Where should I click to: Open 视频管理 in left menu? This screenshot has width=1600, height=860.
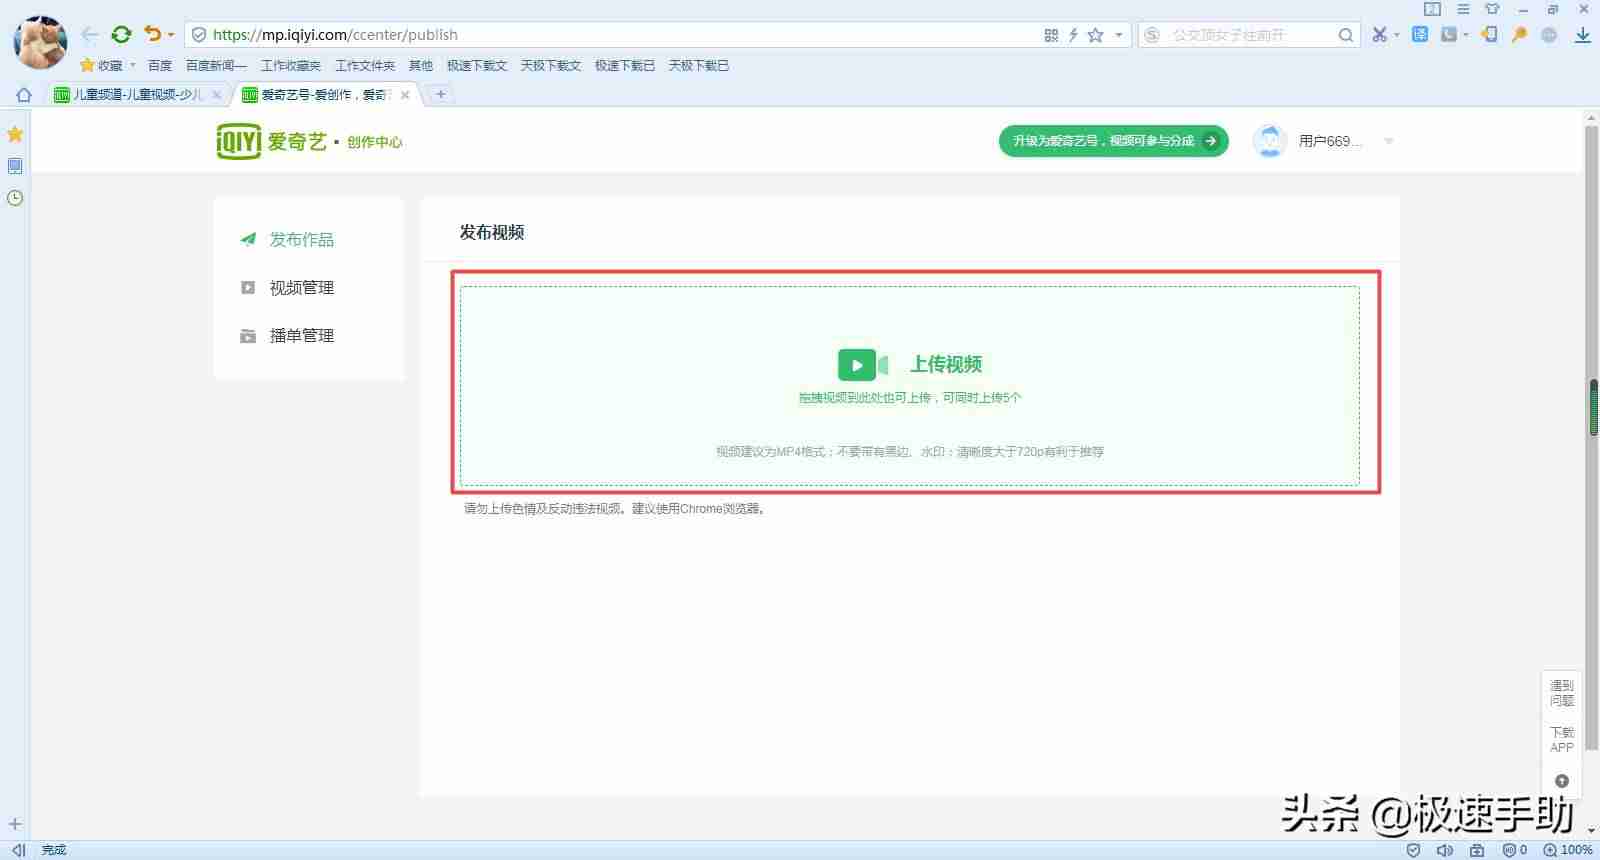tap(301, 287)
